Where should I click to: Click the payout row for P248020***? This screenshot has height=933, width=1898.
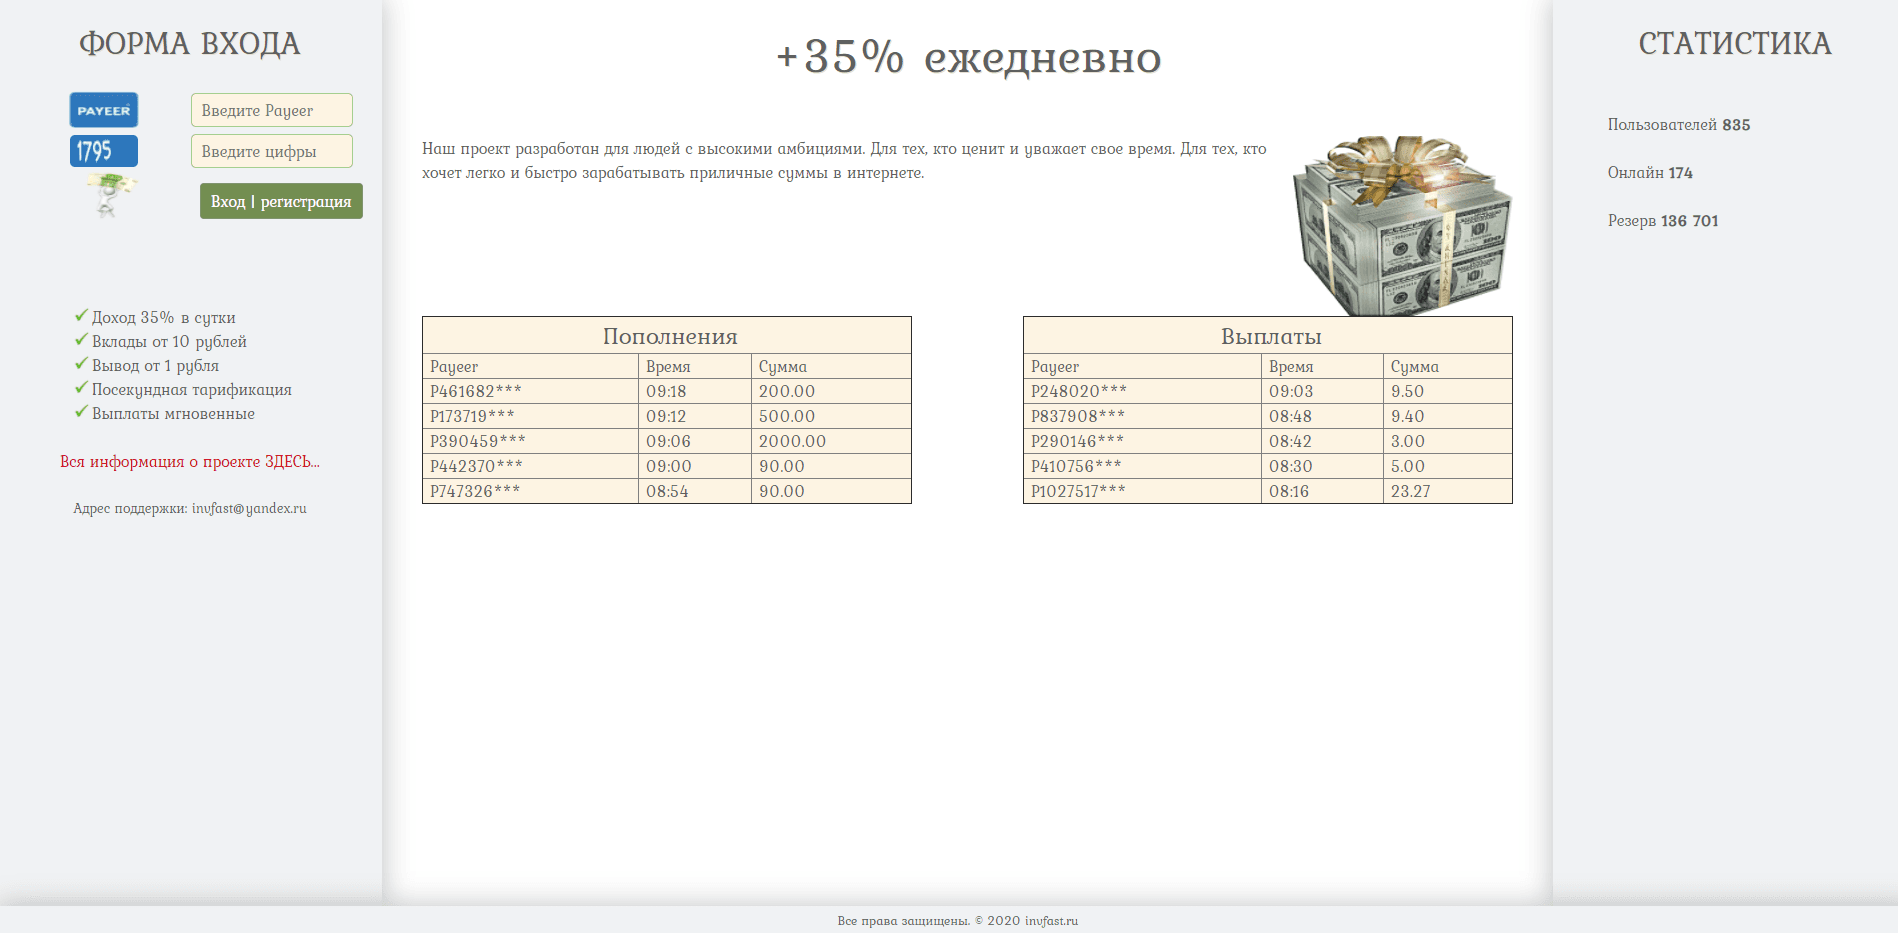pyautogui.click(x=1267, y=391)
